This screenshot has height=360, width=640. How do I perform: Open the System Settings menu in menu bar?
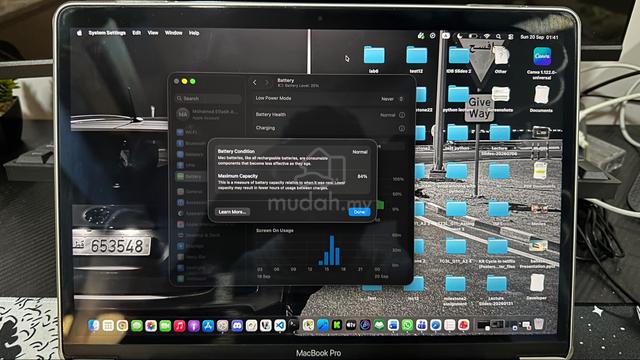pyautogui.click(x=107, y=33)
